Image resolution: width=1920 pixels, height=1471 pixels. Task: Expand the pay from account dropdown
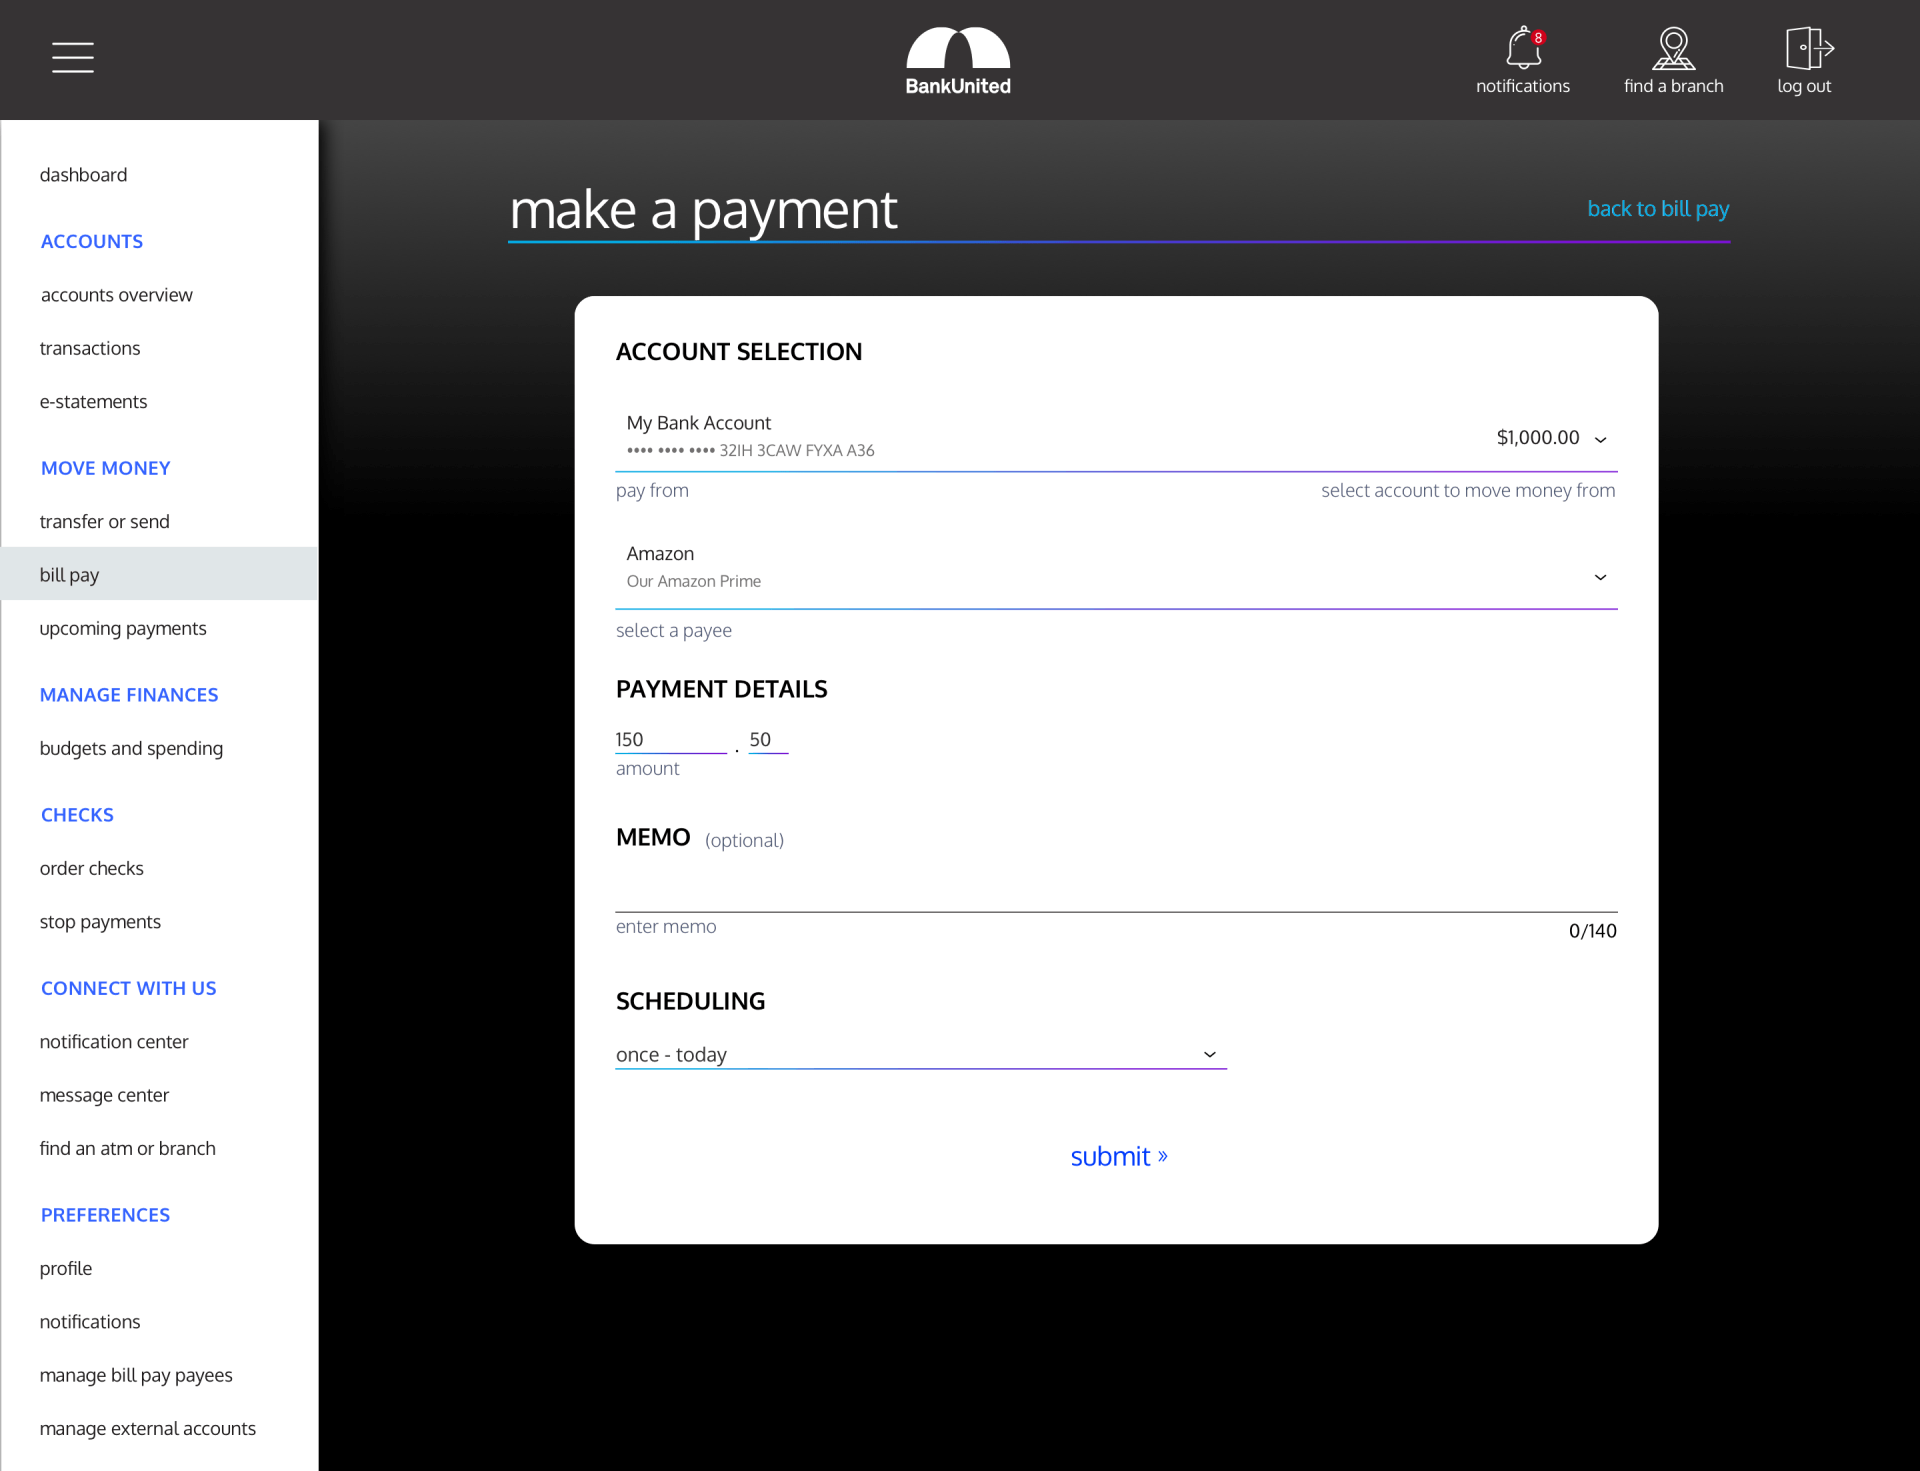point(1600,439)
